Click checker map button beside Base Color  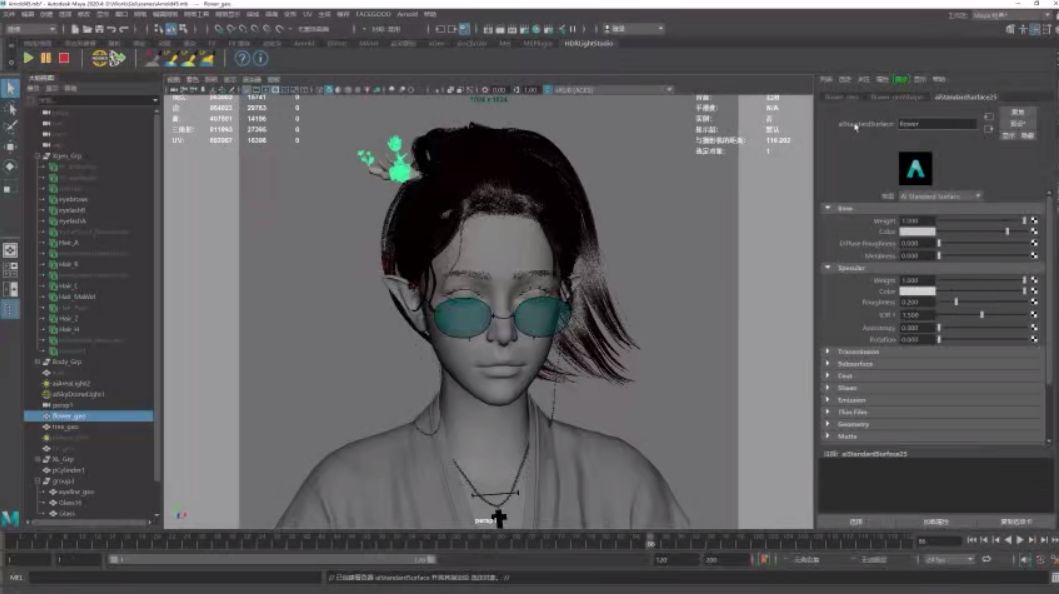(1034, 232)
